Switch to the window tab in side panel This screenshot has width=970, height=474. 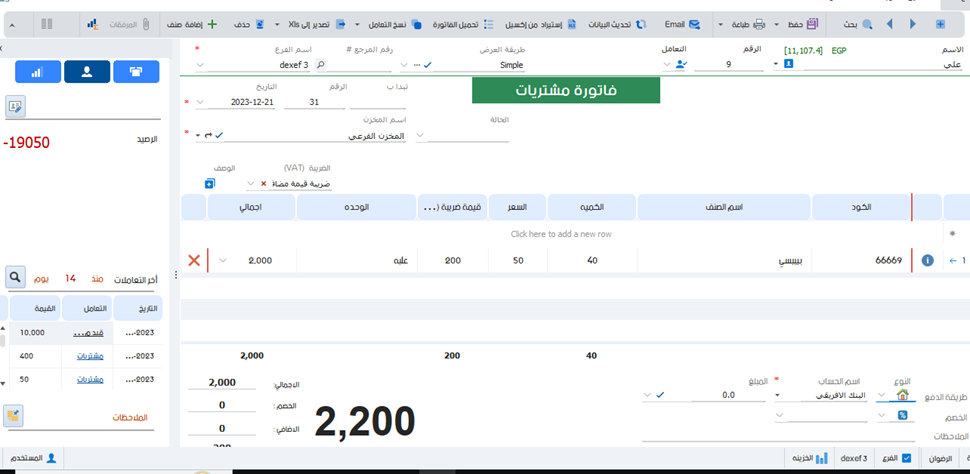coord(136,72)
